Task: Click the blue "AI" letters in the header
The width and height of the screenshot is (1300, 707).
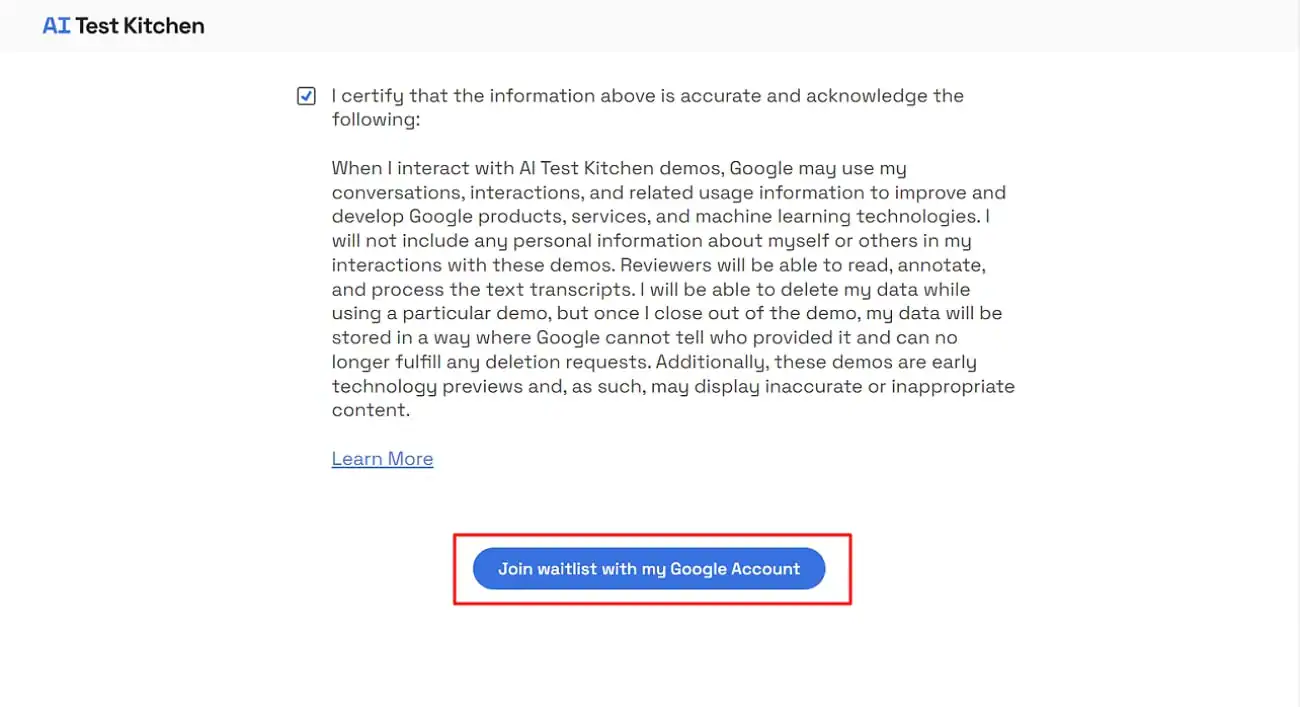Action: [56, 26]
